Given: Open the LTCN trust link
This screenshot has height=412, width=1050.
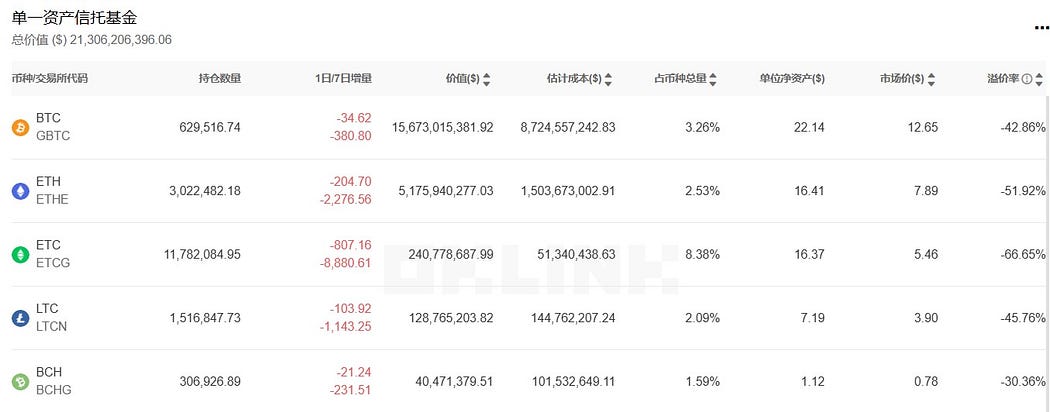Looking at the screenshot, I should pos(52,327).
